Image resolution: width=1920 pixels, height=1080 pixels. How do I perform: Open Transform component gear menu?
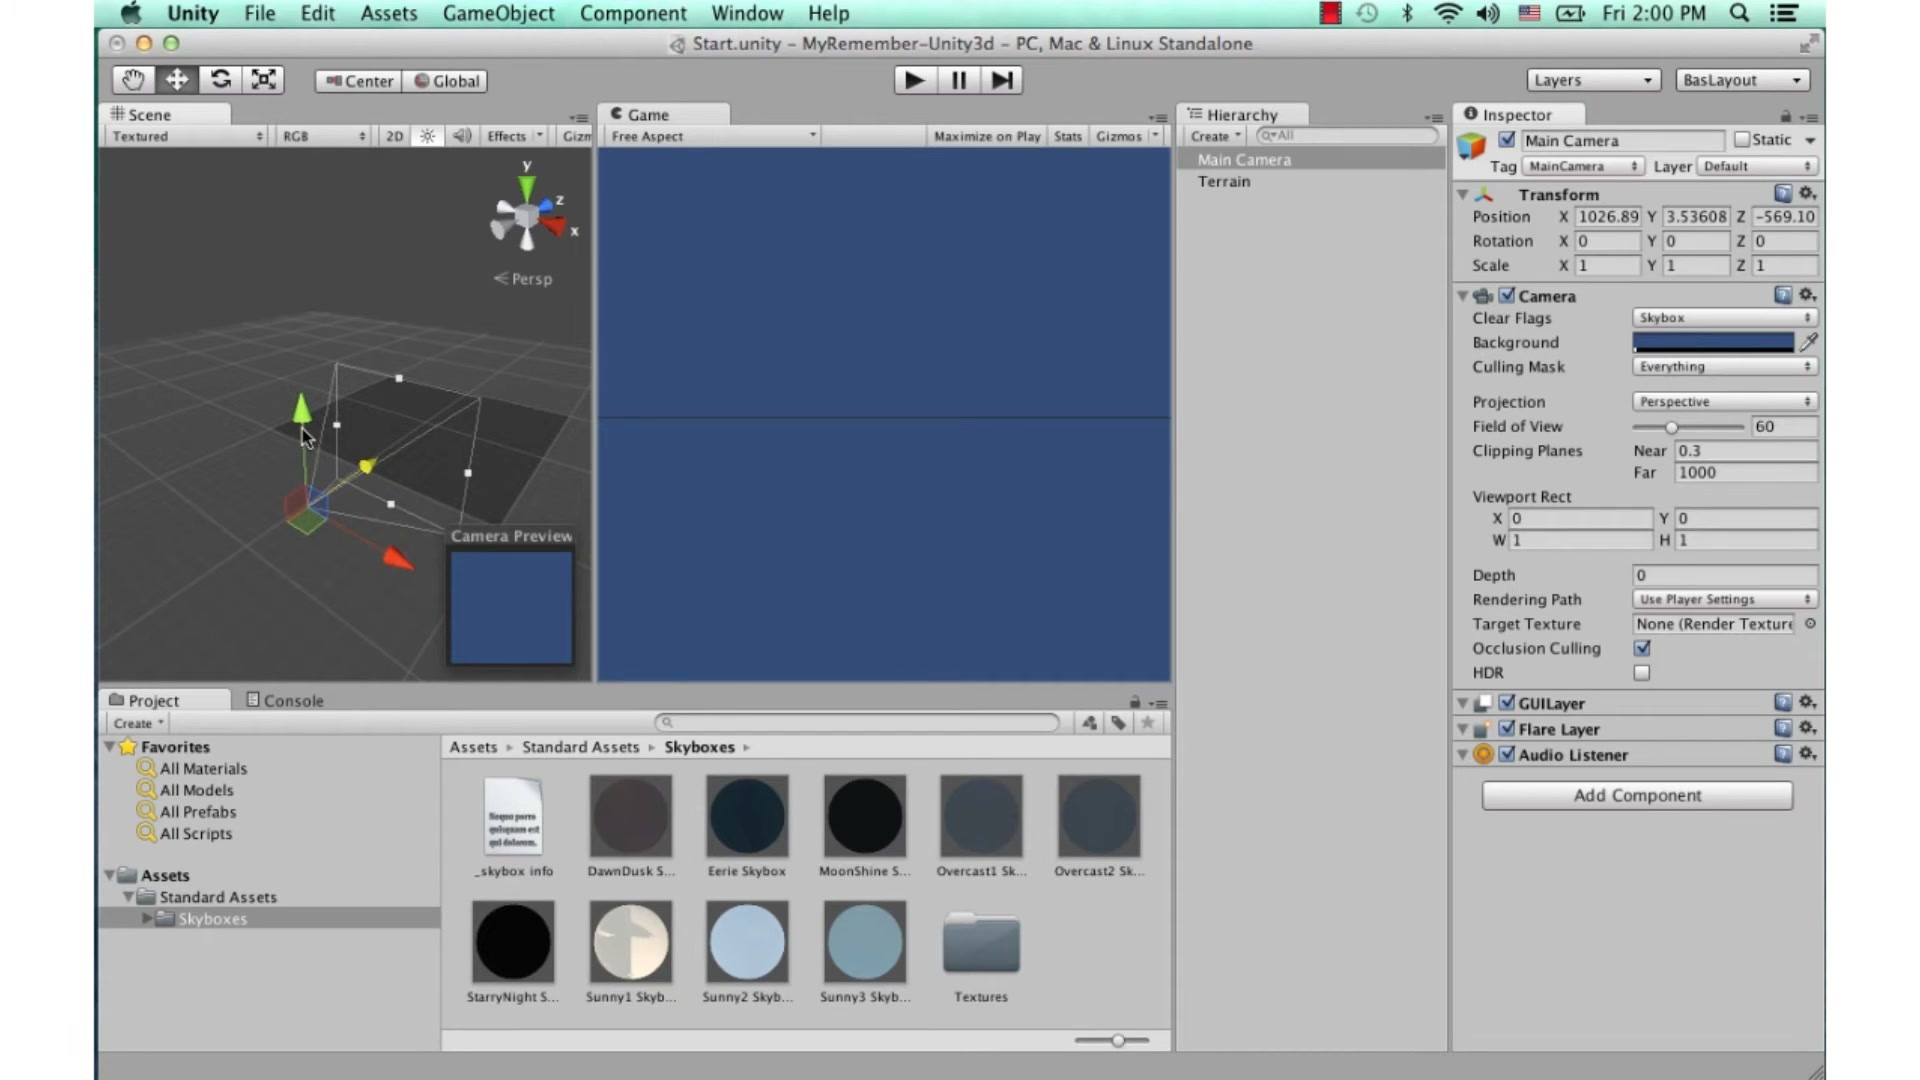(x=1807, y=193)
